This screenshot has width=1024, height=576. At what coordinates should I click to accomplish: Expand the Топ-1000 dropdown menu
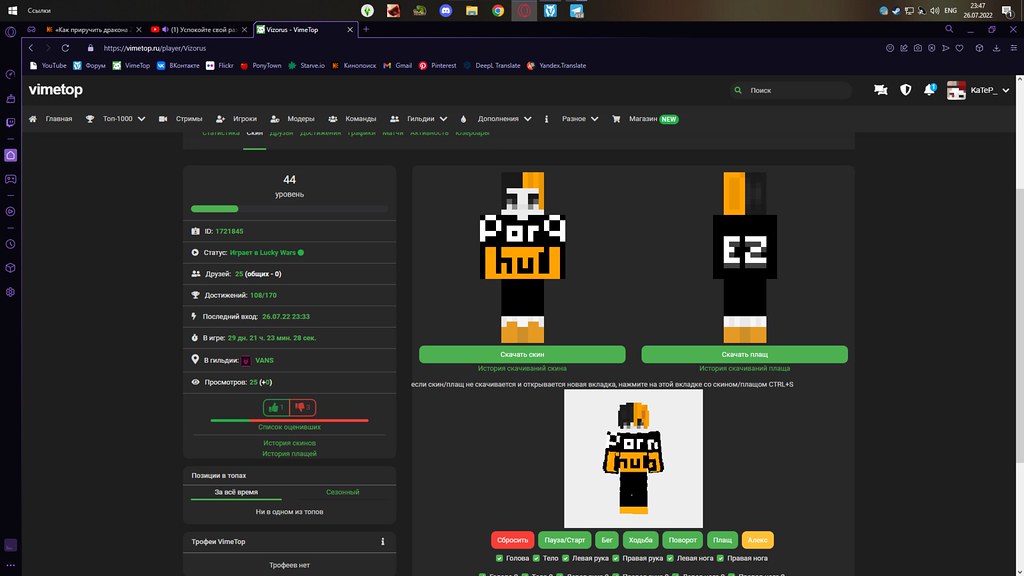[x=117, y=118]
